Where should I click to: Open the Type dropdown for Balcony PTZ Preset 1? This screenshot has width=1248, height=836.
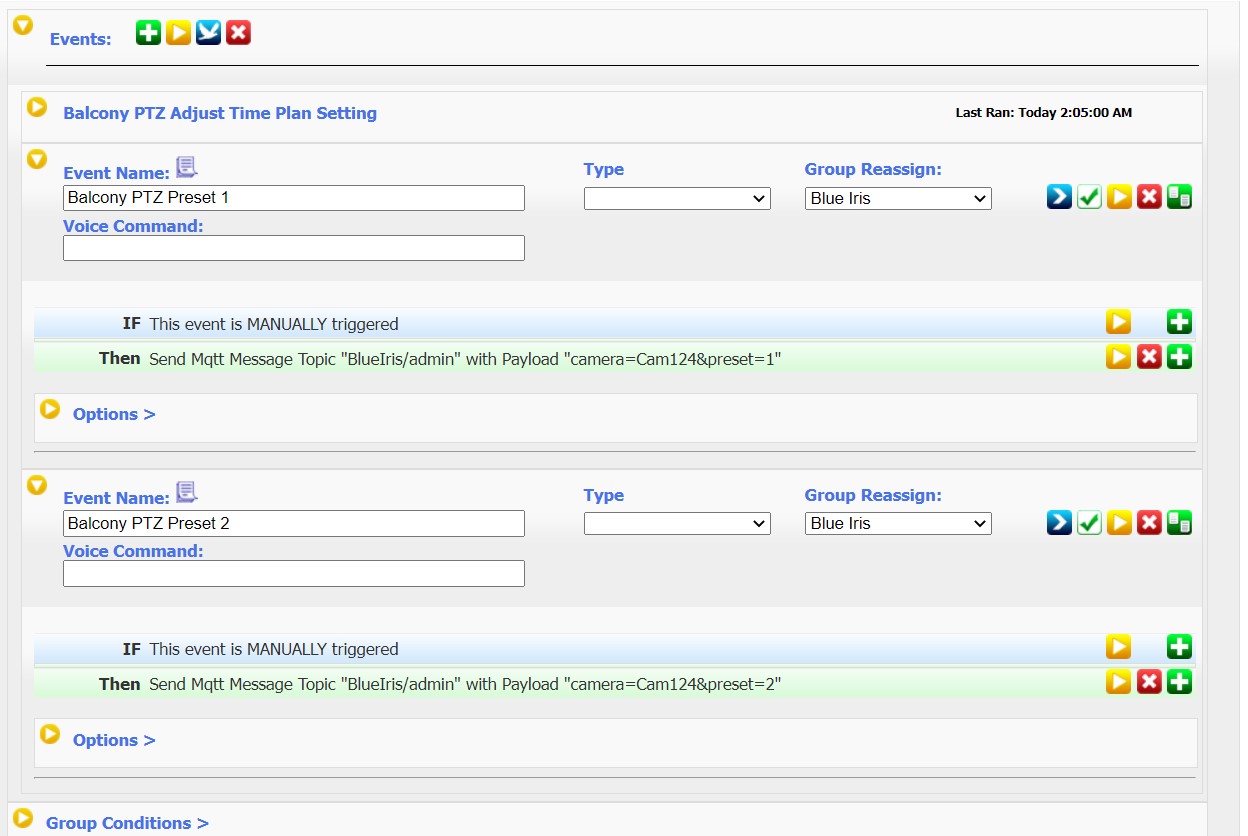click(x=677, y=198)
